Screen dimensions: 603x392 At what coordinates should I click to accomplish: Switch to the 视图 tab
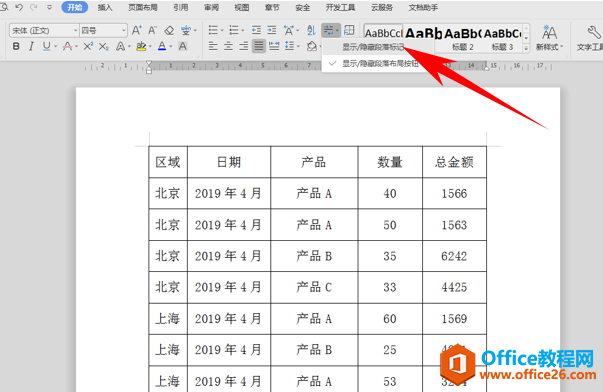tap(242, 7)
